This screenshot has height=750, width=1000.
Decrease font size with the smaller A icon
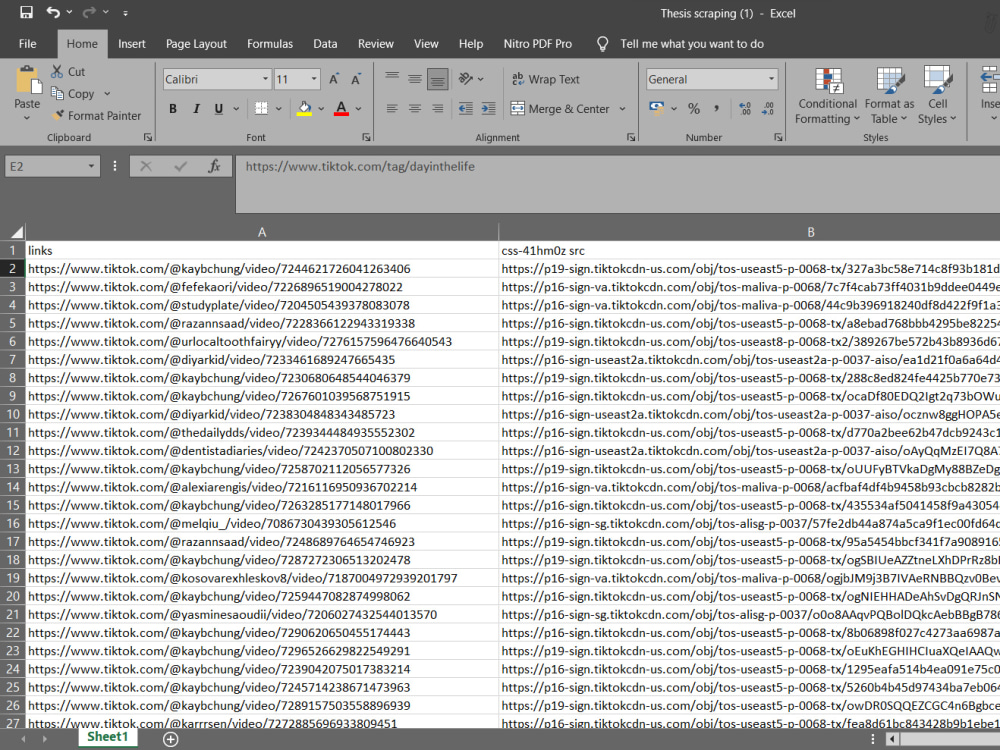coord(356,79)
